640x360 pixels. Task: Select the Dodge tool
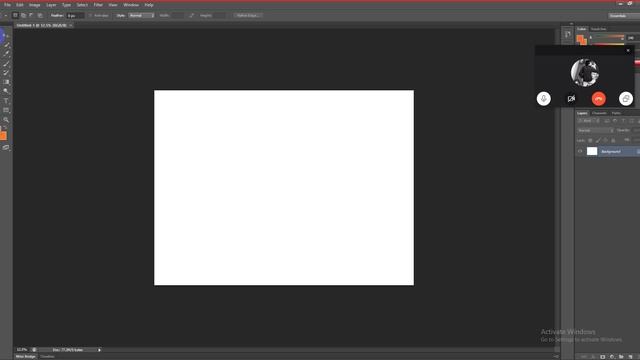coord(6,91)
